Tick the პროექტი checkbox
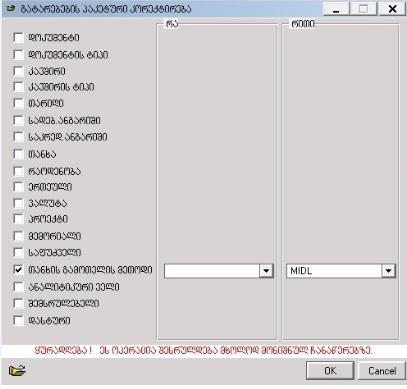This screenshot has width=407, height=389. (19, 219)
